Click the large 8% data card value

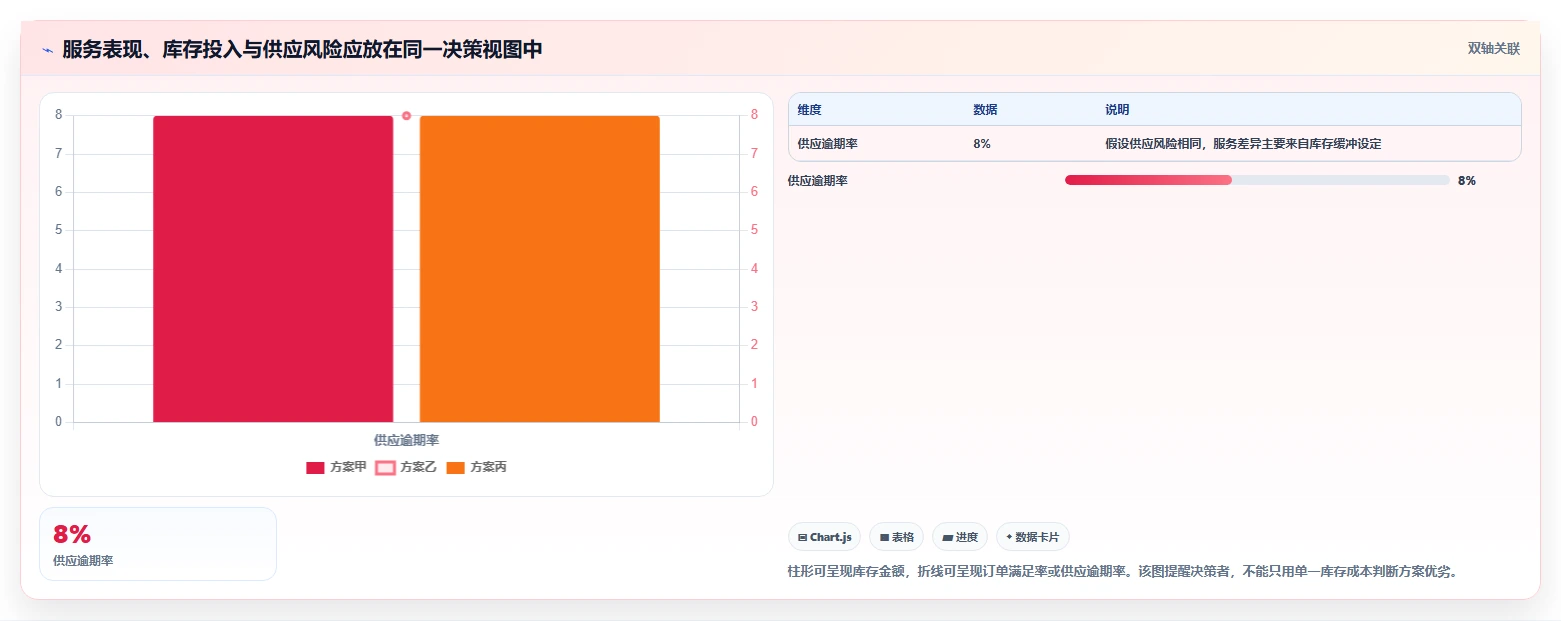[x=72, y=535]
